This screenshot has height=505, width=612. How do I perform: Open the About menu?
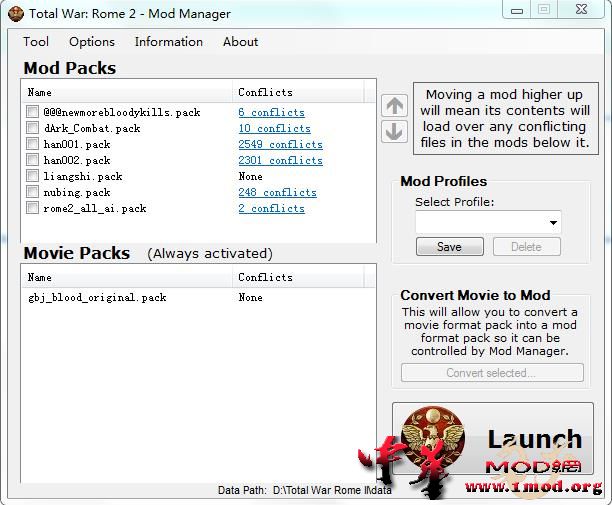click(x=241, y=42)
